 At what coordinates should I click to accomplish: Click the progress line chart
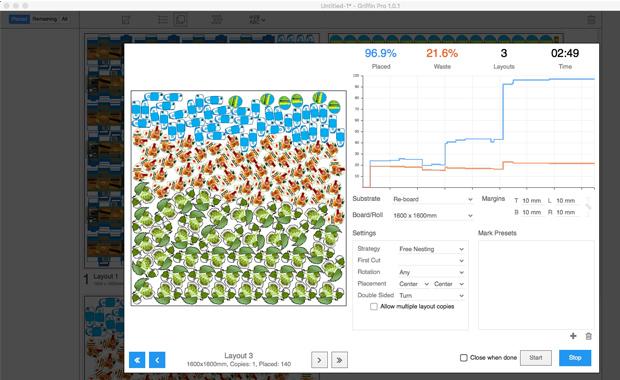[x=474, y=131]
